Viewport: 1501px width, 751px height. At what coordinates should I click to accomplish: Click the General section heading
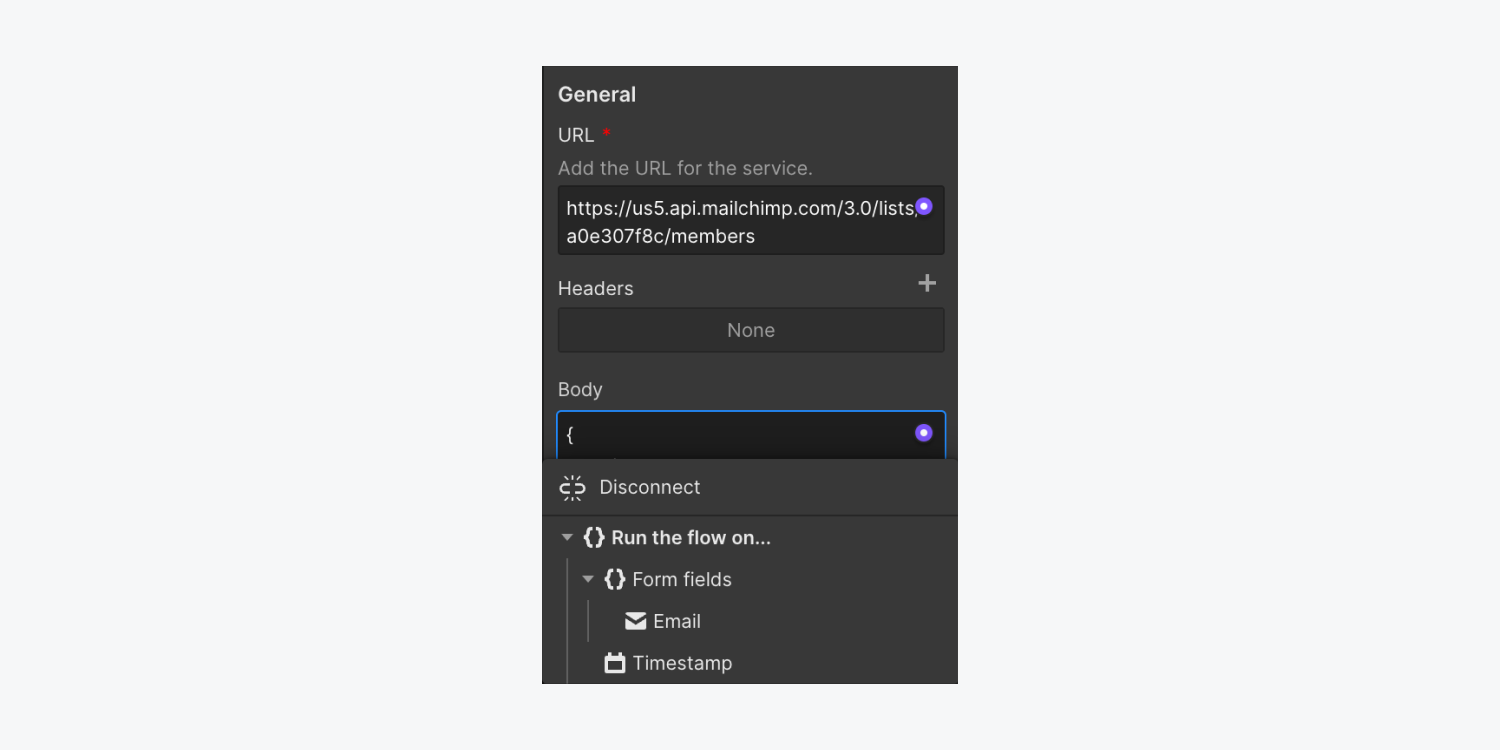point(597,95)
